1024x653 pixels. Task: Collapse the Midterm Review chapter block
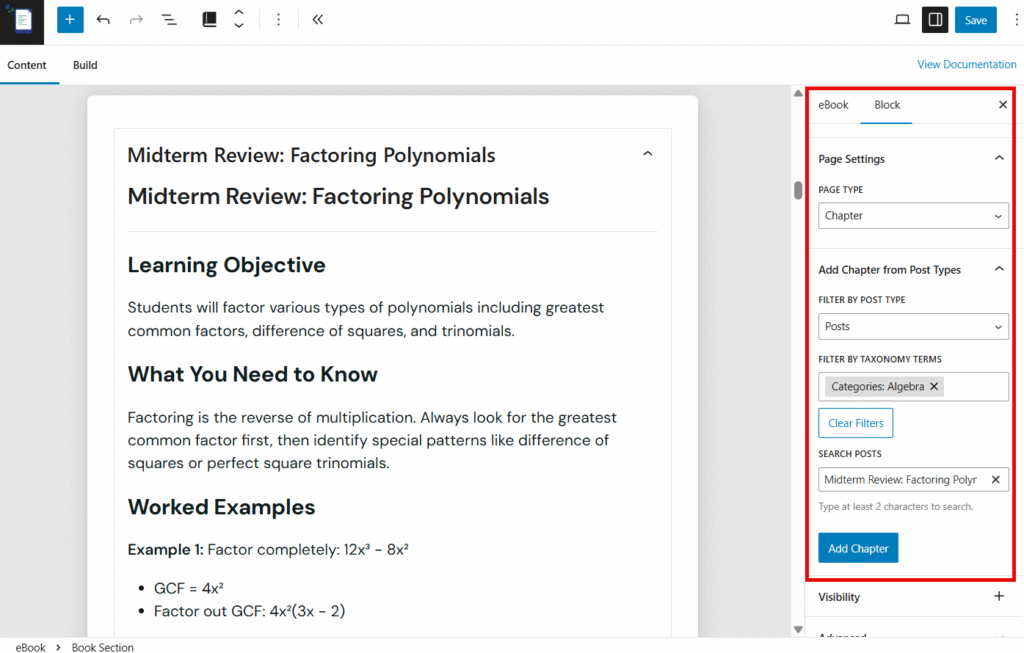[648, 153]
